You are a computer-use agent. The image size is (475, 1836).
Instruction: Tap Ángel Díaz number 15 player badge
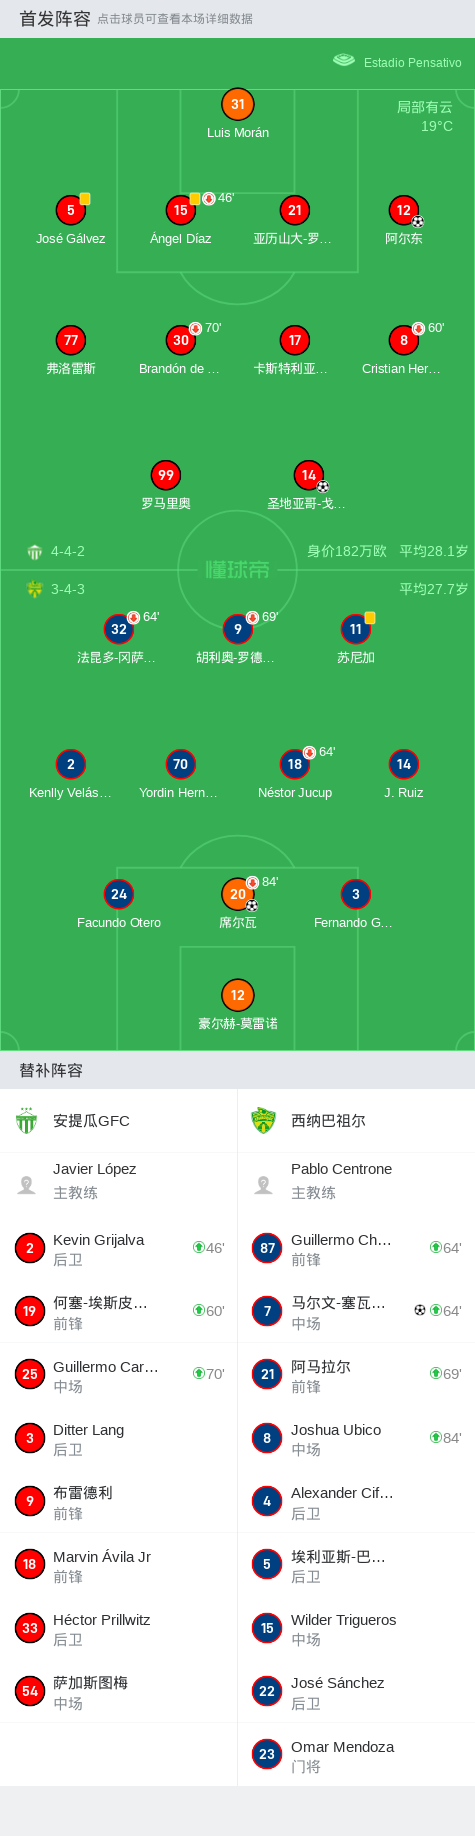click(x=181, y=210)
